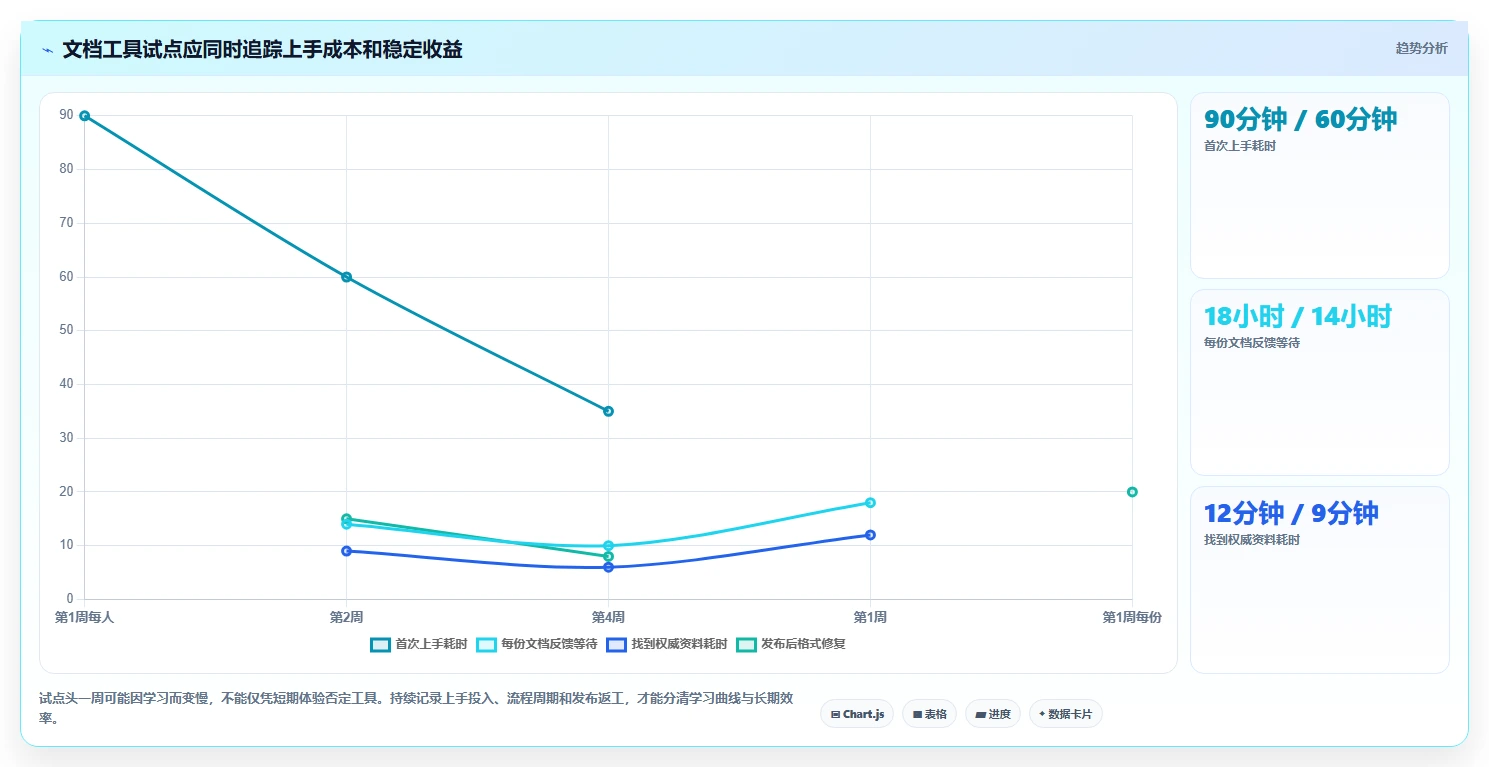Click the 发布后格式修复 legend color box
Screen dimensions: 1489x767
746,644
